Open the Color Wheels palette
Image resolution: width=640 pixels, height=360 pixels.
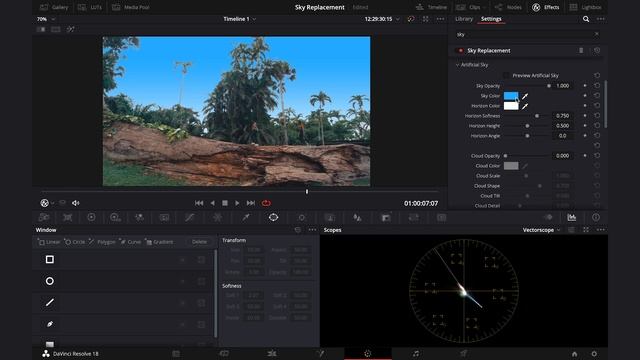coord(91,218)
